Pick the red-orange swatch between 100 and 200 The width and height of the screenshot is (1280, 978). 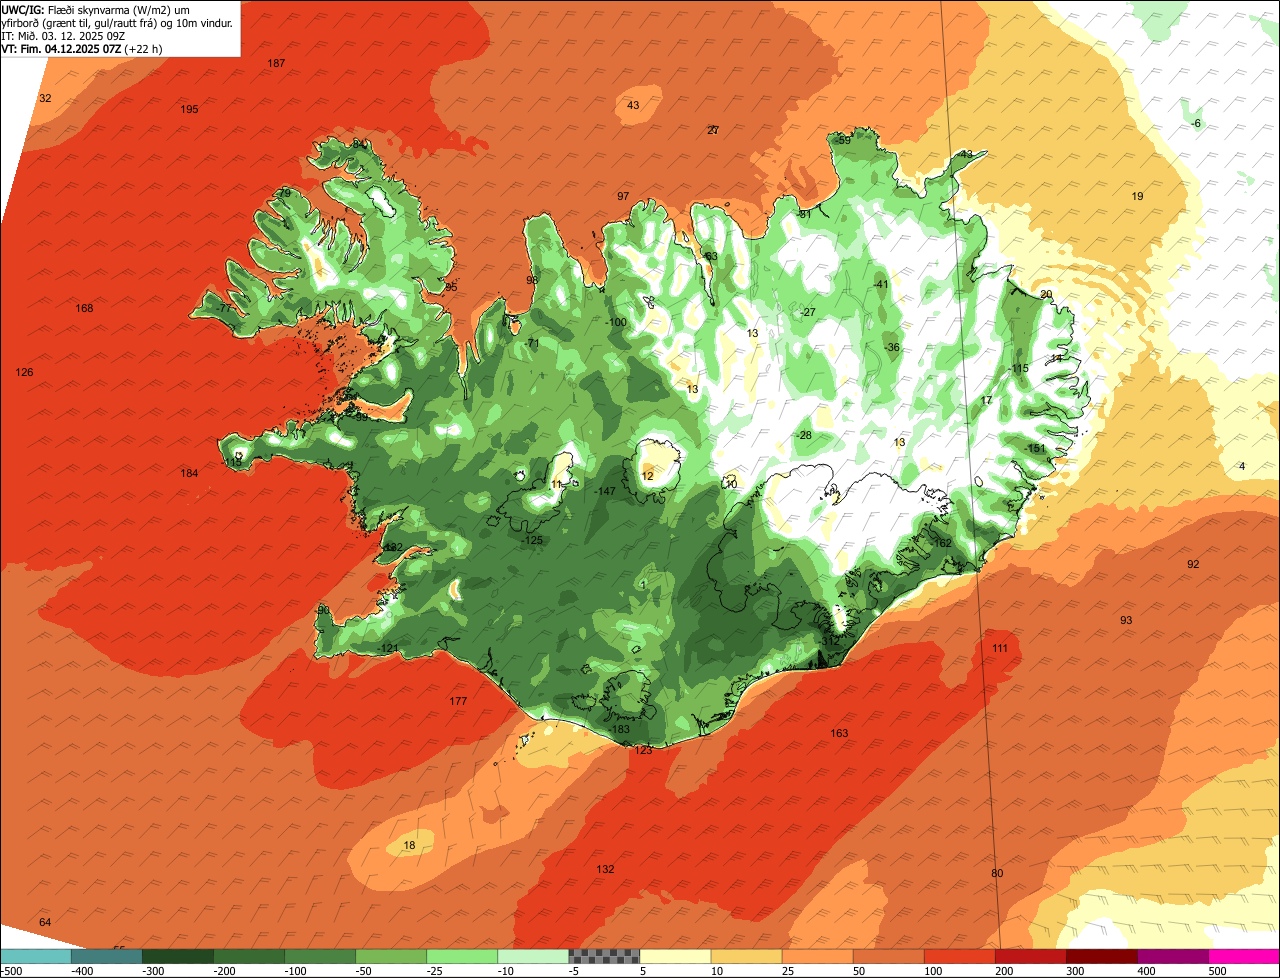958,956
